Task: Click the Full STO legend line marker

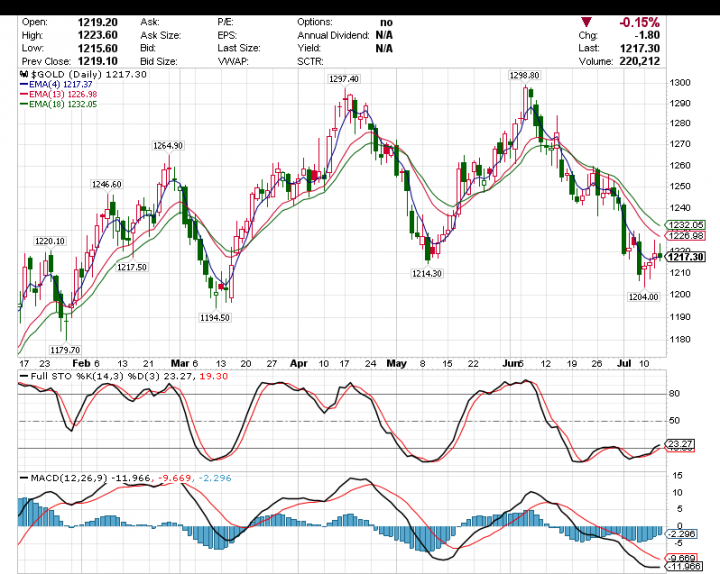Action: tap(22, 375)
